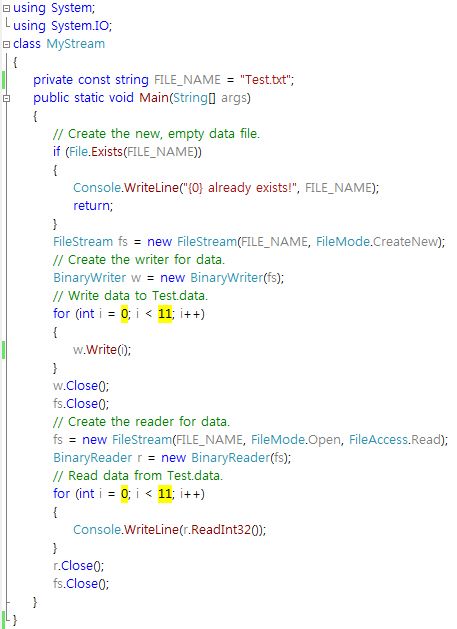Click the "using System.IO;" line
The height and width of the screenshot is (629, 457).
(x=63, y=26)
